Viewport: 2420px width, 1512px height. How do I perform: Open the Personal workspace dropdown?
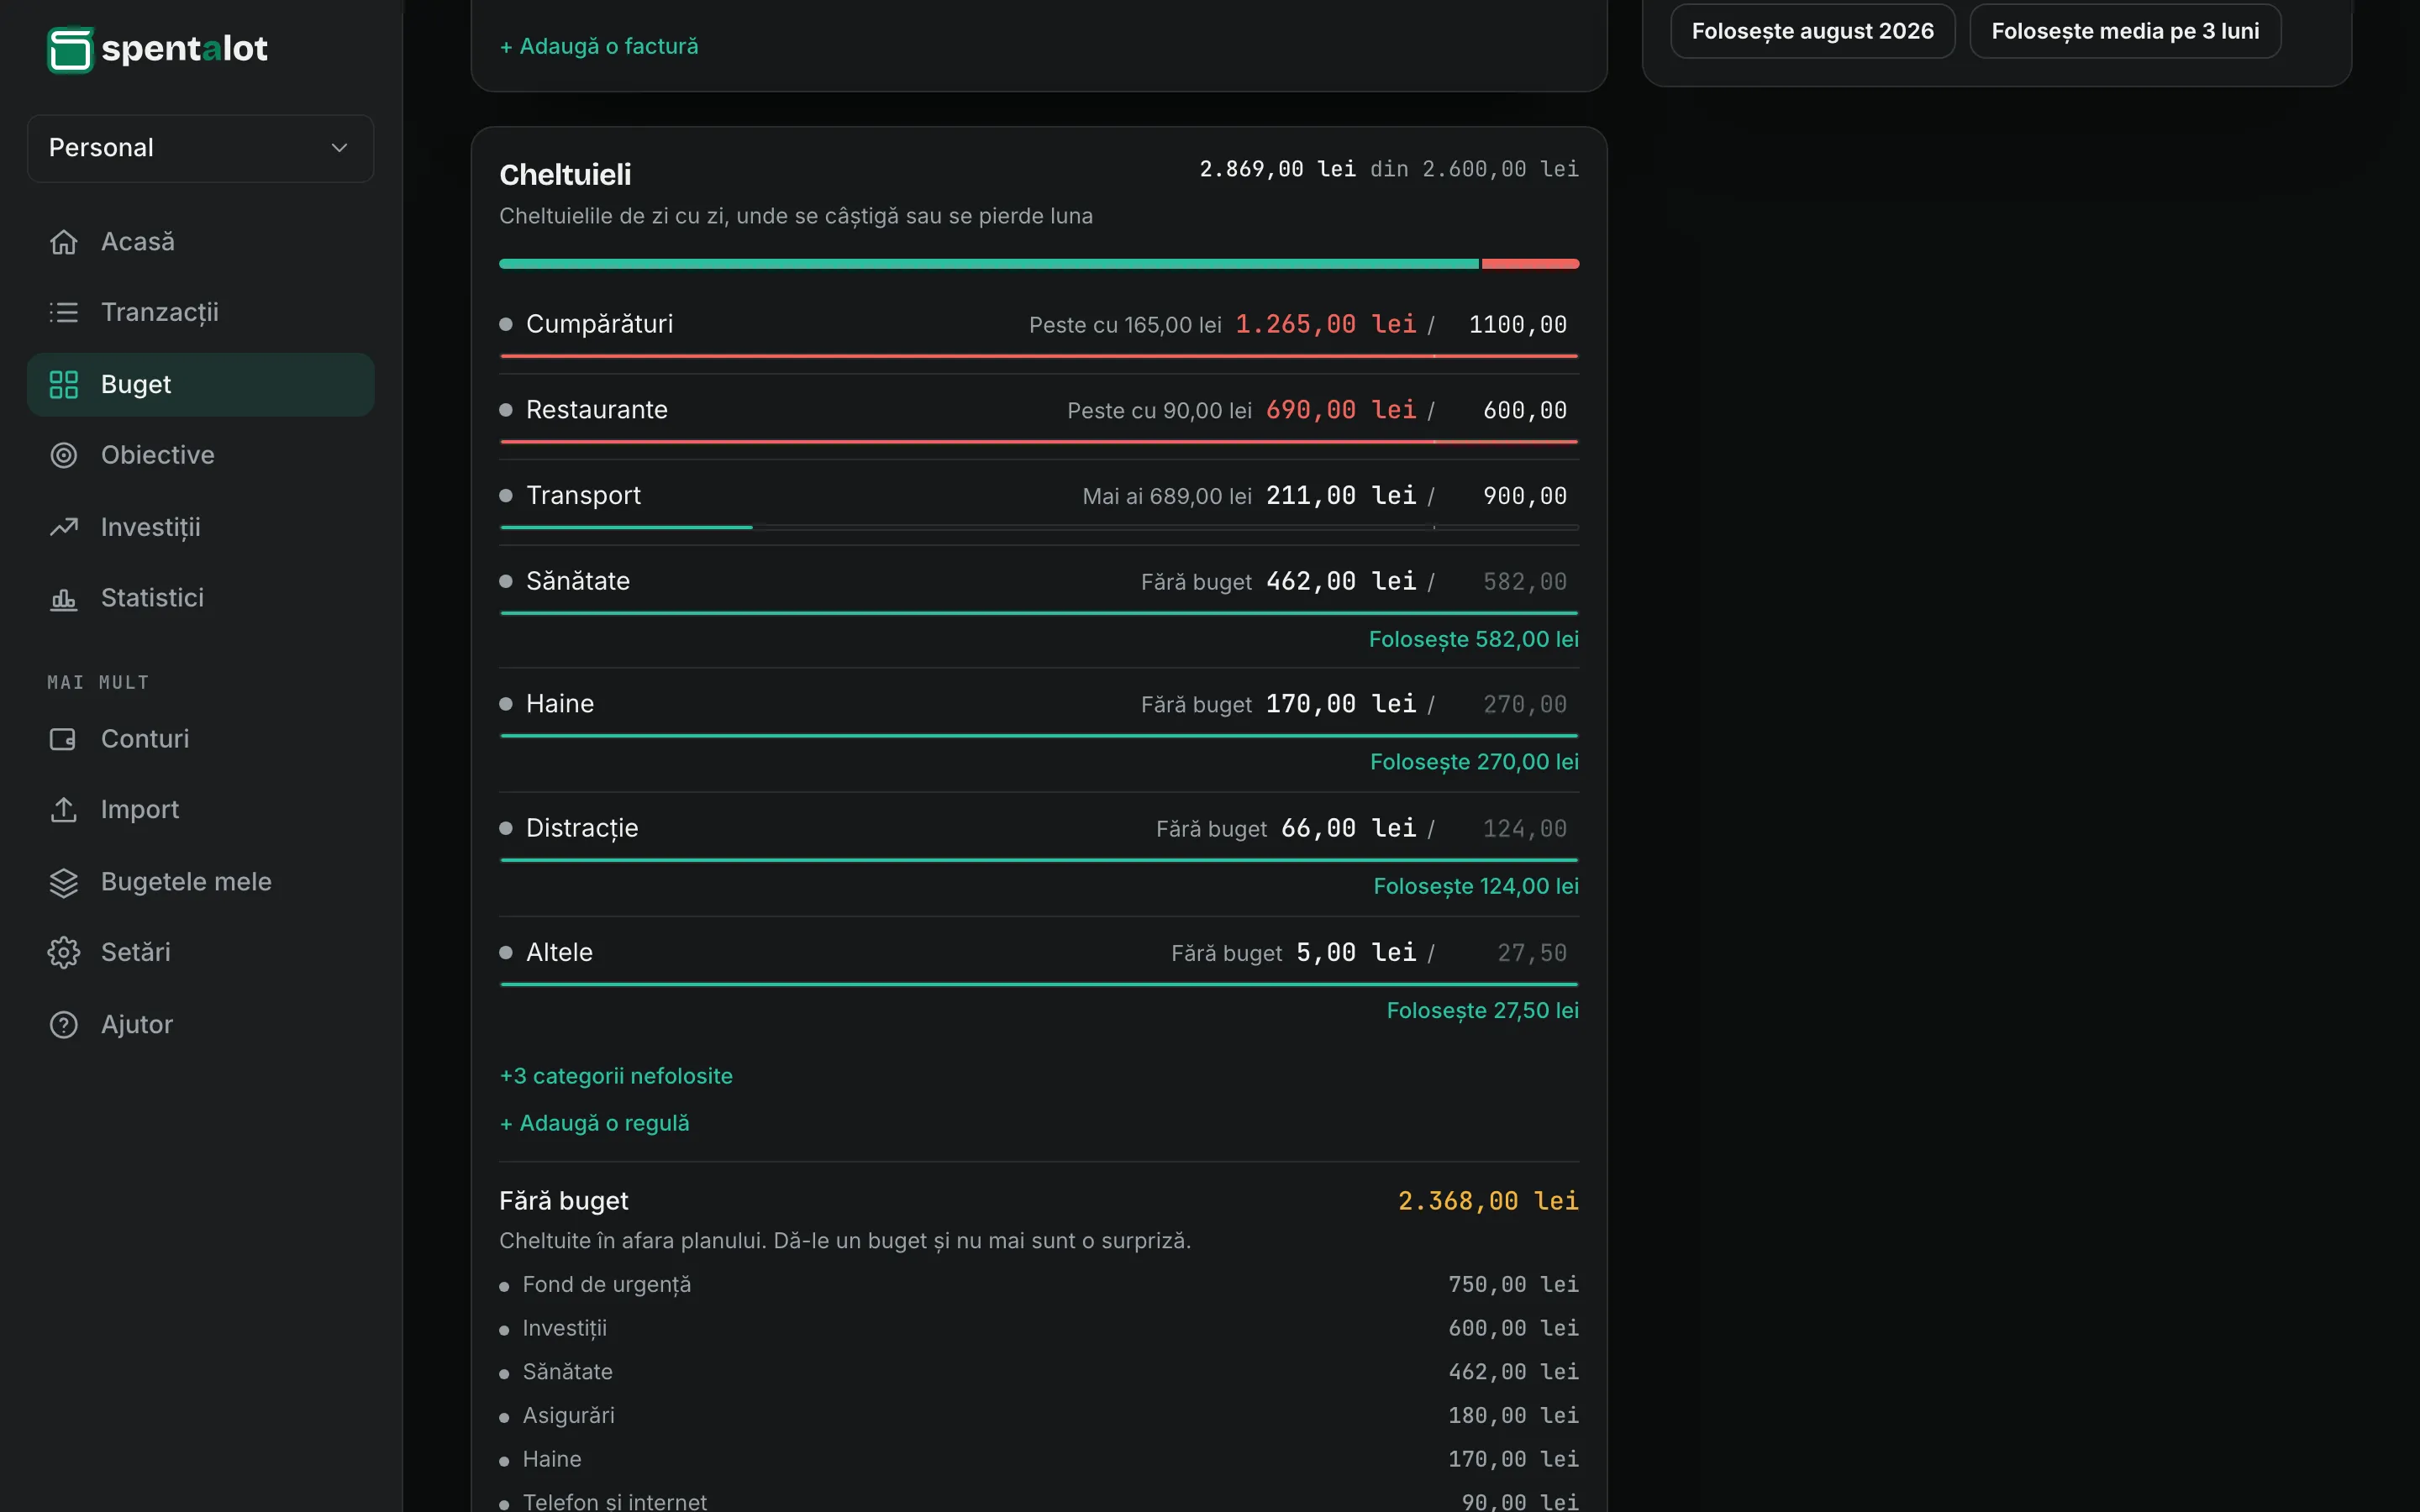point(201,148)
